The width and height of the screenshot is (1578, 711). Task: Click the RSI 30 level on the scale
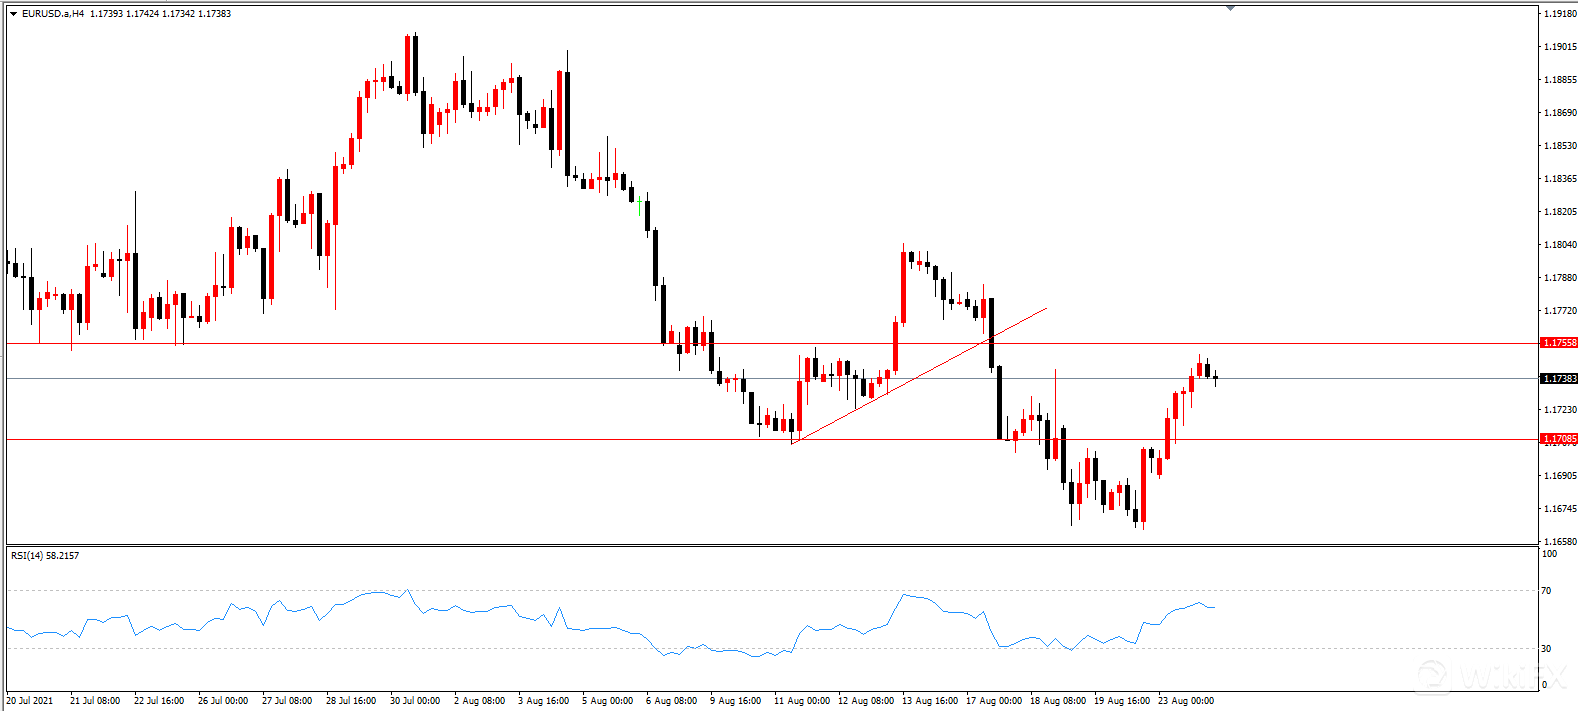pyautogui.click(x=1546, y=649)
